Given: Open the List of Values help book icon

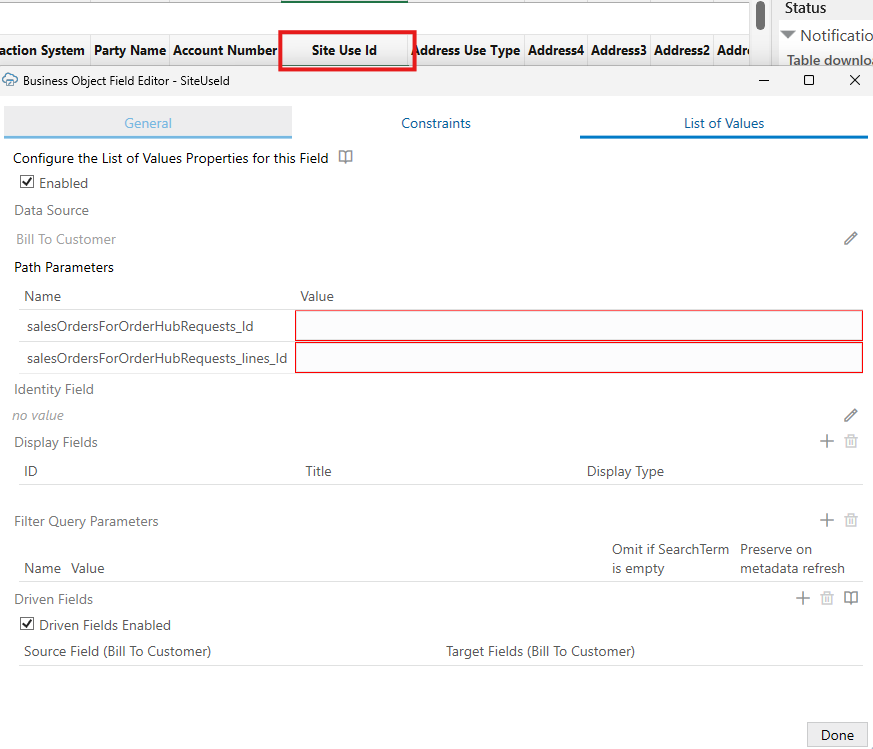Looking at the screenshot, I should 345,157.
